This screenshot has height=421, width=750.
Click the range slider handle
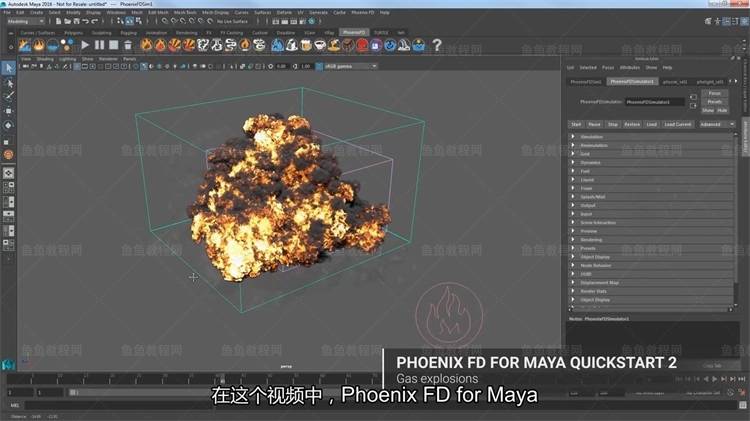(73, 393)
